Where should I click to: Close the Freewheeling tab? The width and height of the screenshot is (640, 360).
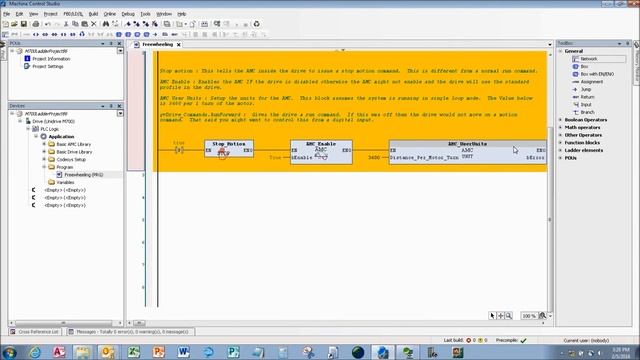point(178,44)
